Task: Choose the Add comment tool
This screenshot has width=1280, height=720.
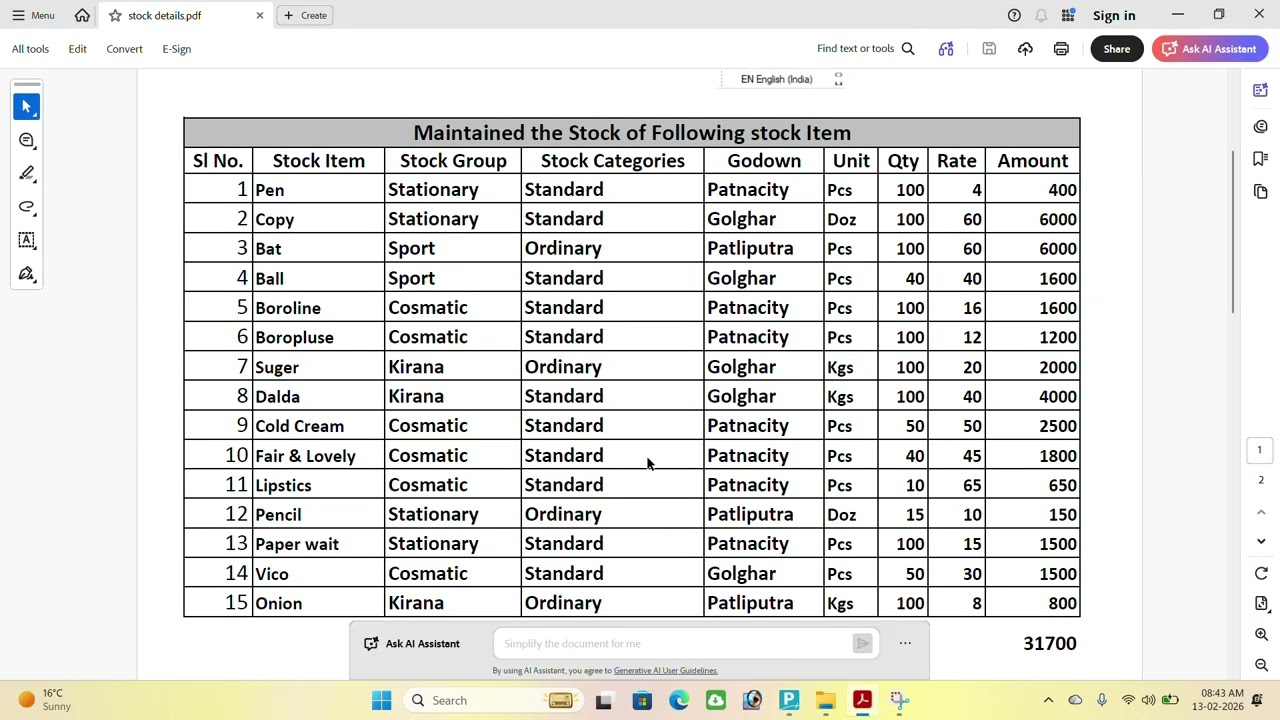Action: click(27, 140)
